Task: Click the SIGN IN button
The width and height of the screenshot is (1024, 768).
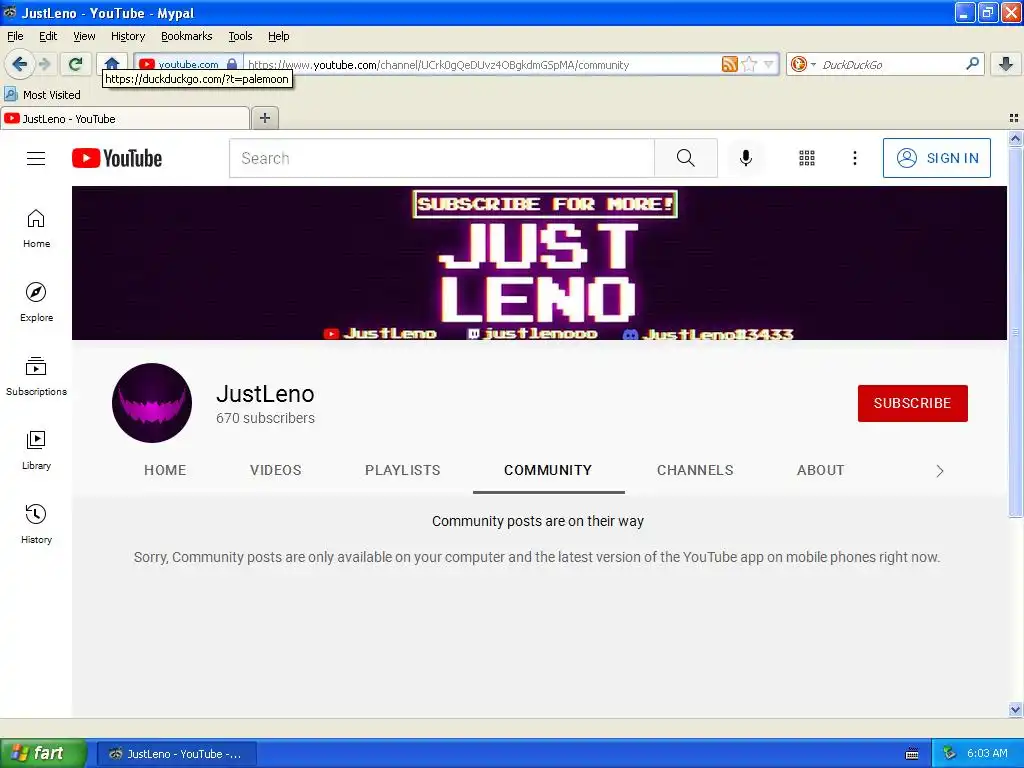Action: pos(936,158)
